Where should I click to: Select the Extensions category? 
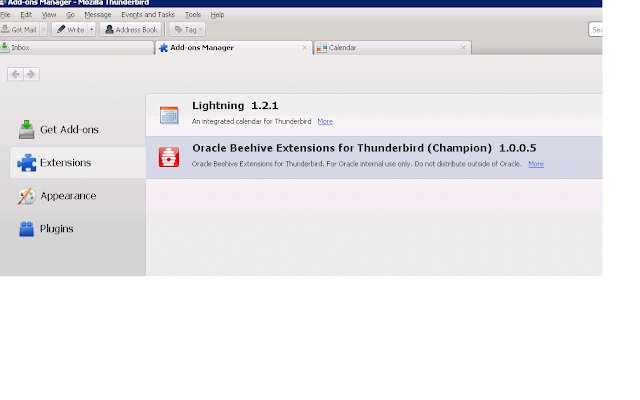78,162
